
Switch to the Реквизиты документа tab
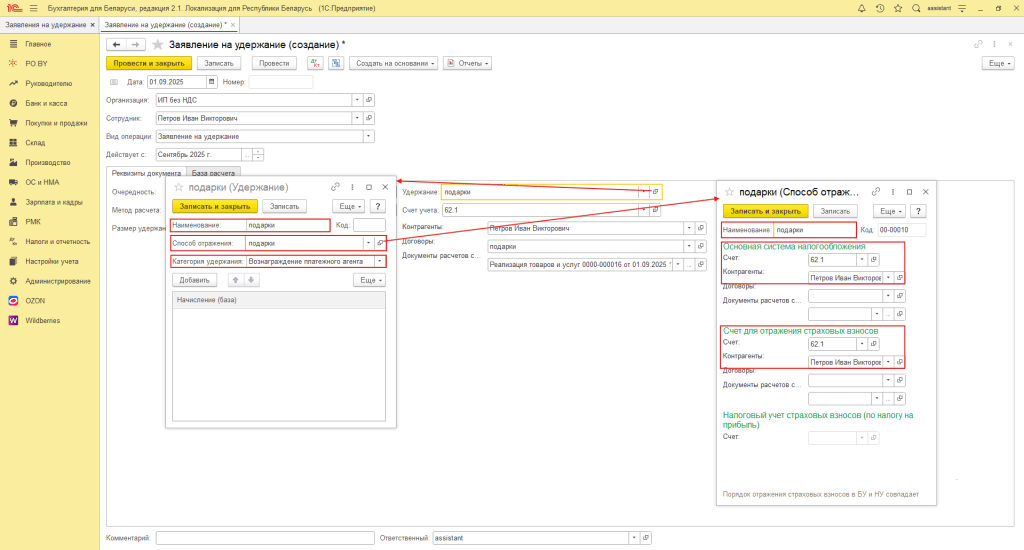point(146,173)
